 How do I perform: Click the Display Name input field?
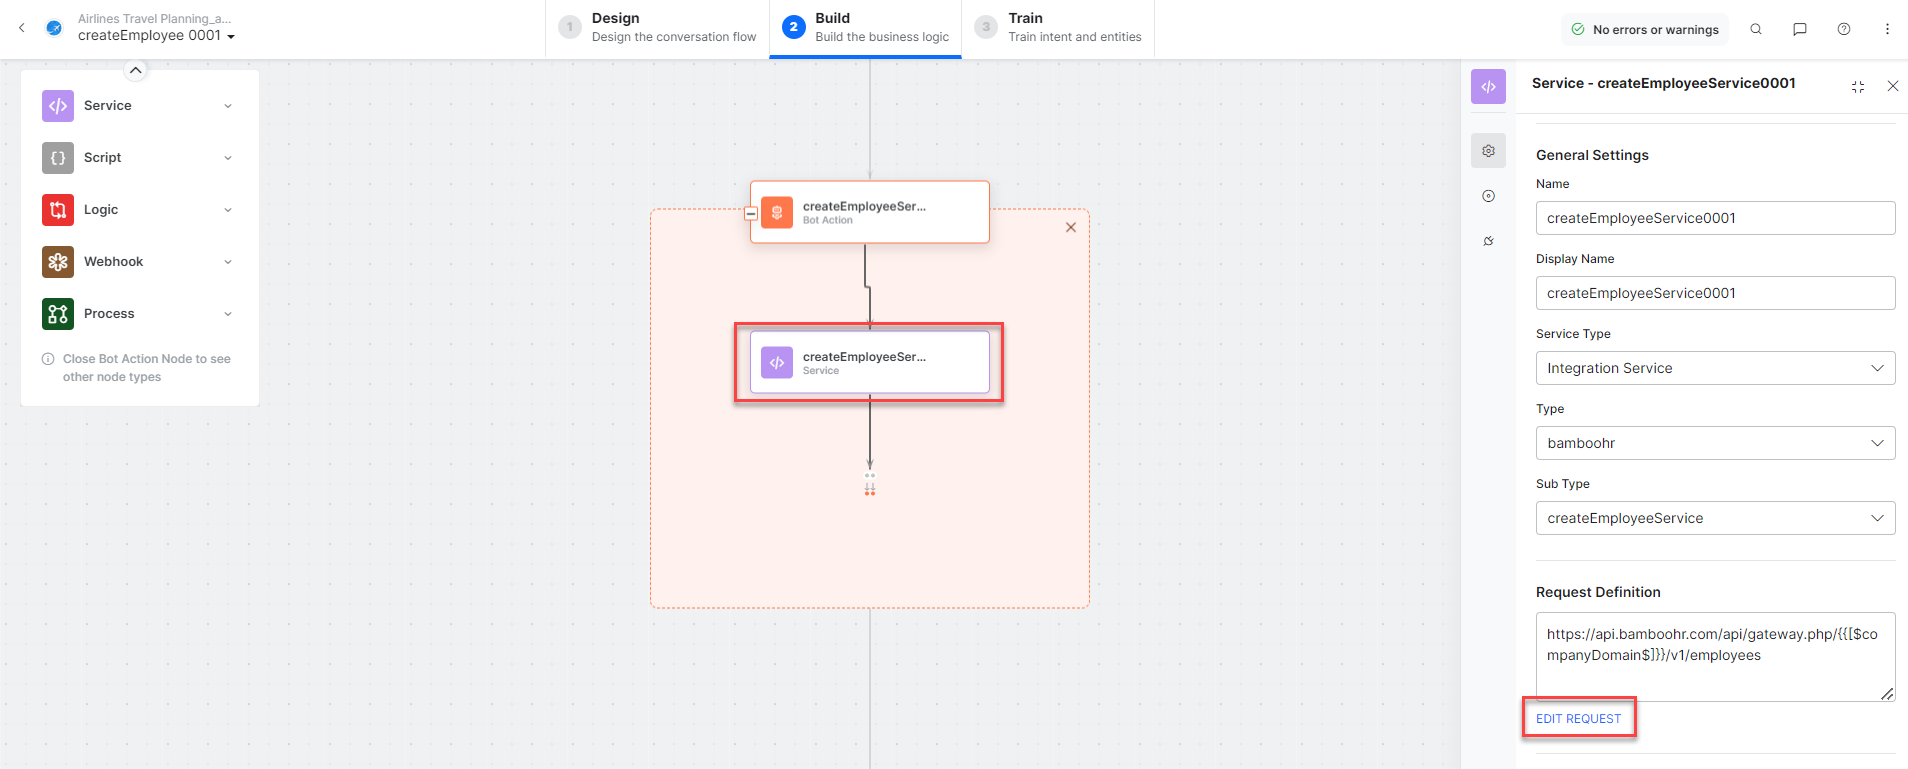coord(1715,293)
